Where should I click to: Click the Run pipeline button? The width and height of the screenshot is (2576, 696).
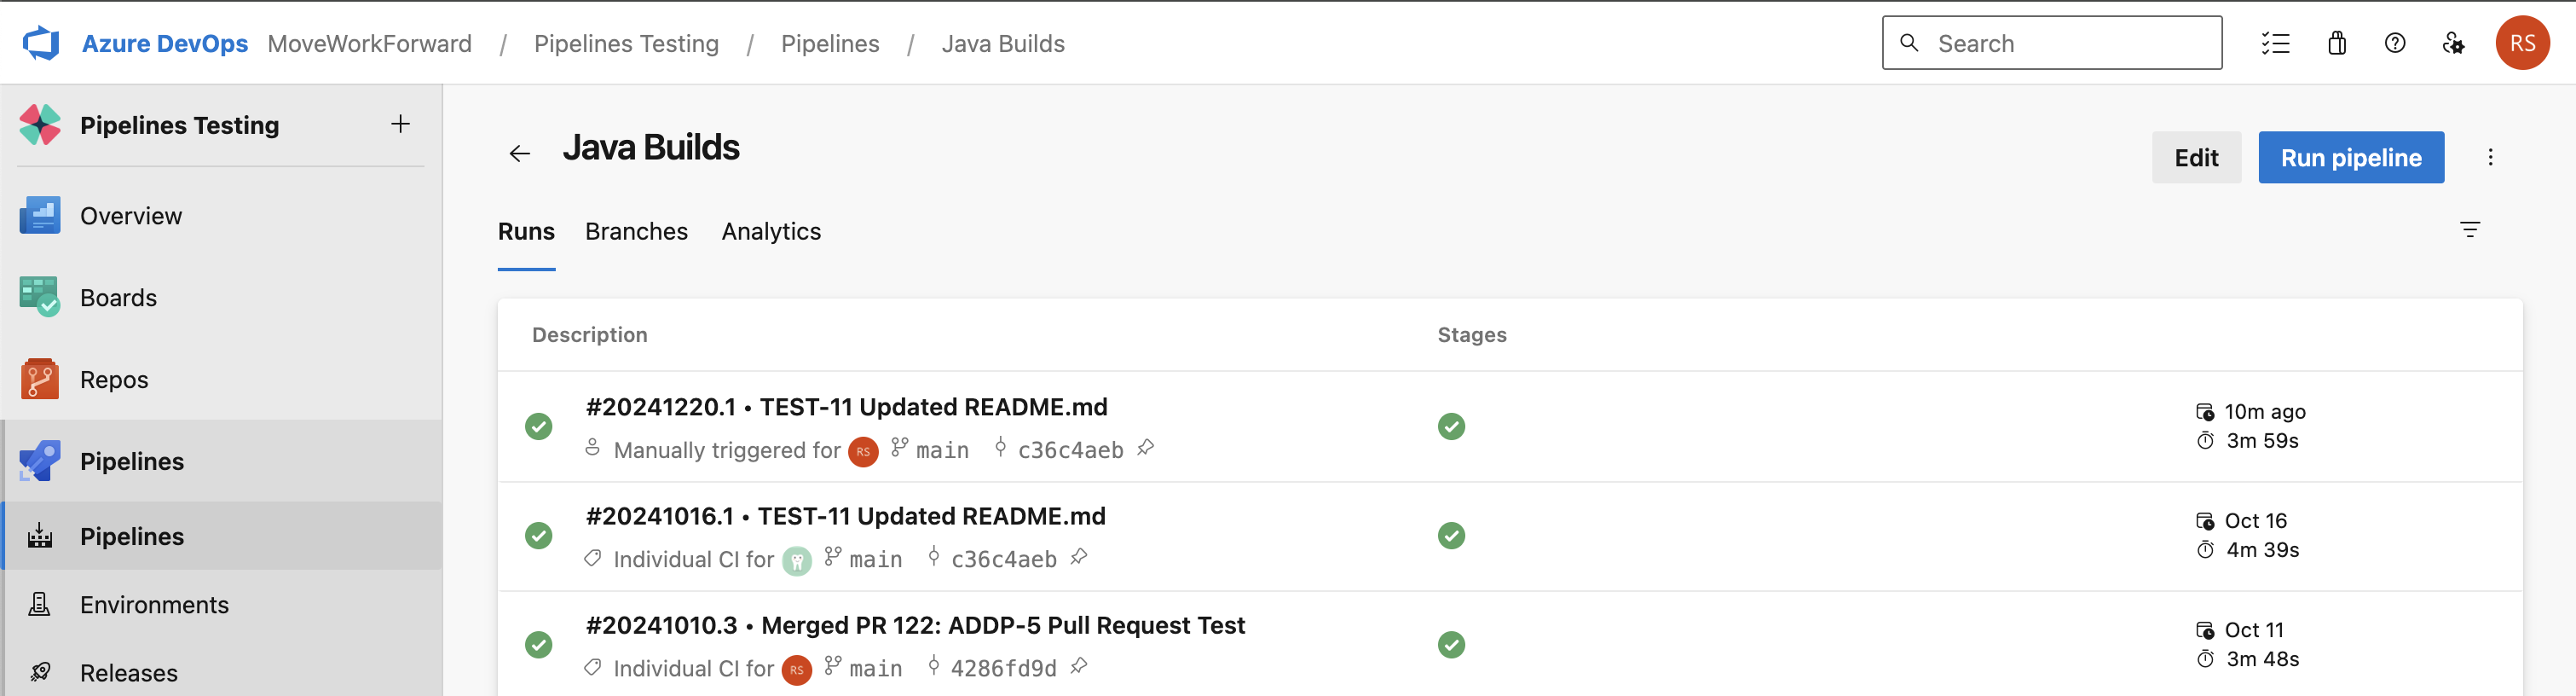pos(2350,157)
